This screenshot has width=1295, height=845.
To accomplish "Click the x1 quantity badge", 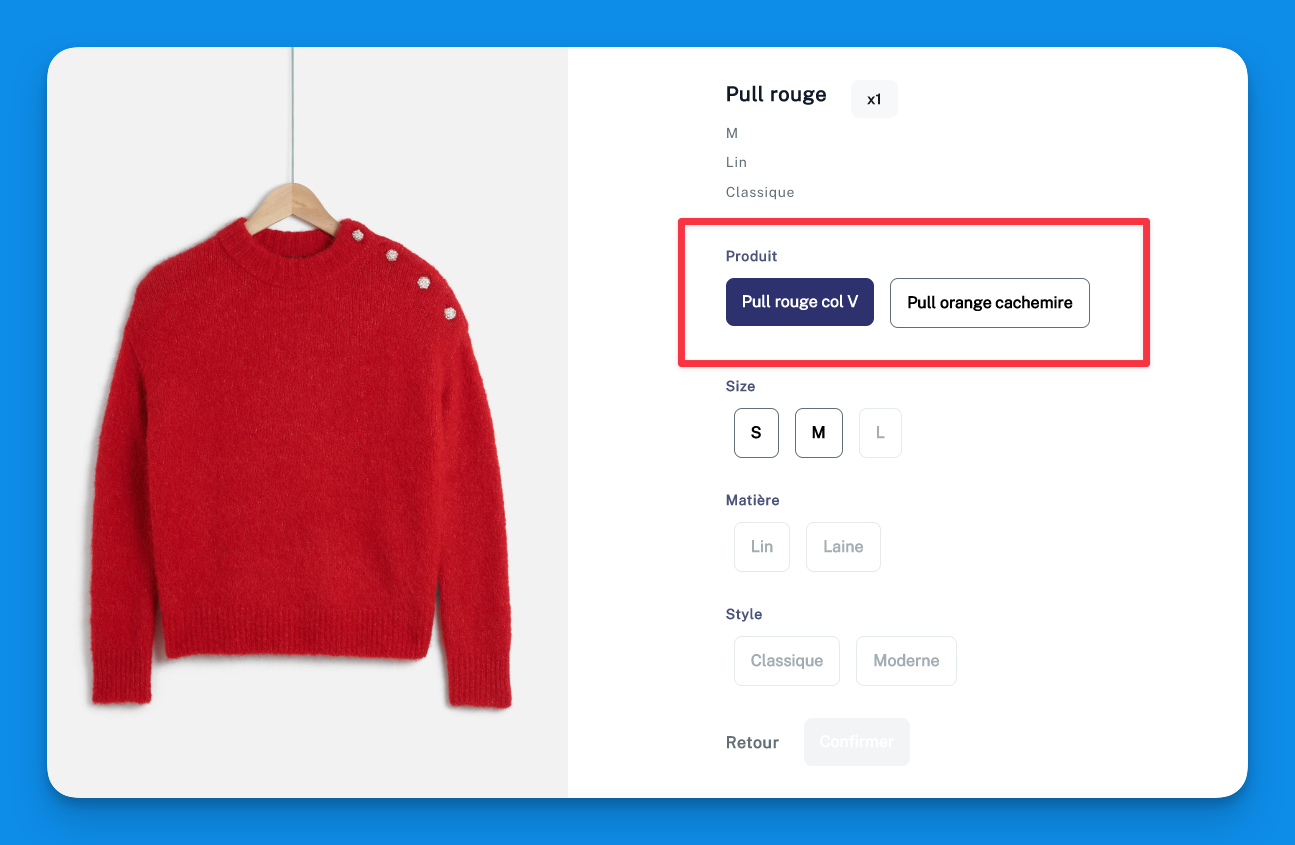I will 874,99.
